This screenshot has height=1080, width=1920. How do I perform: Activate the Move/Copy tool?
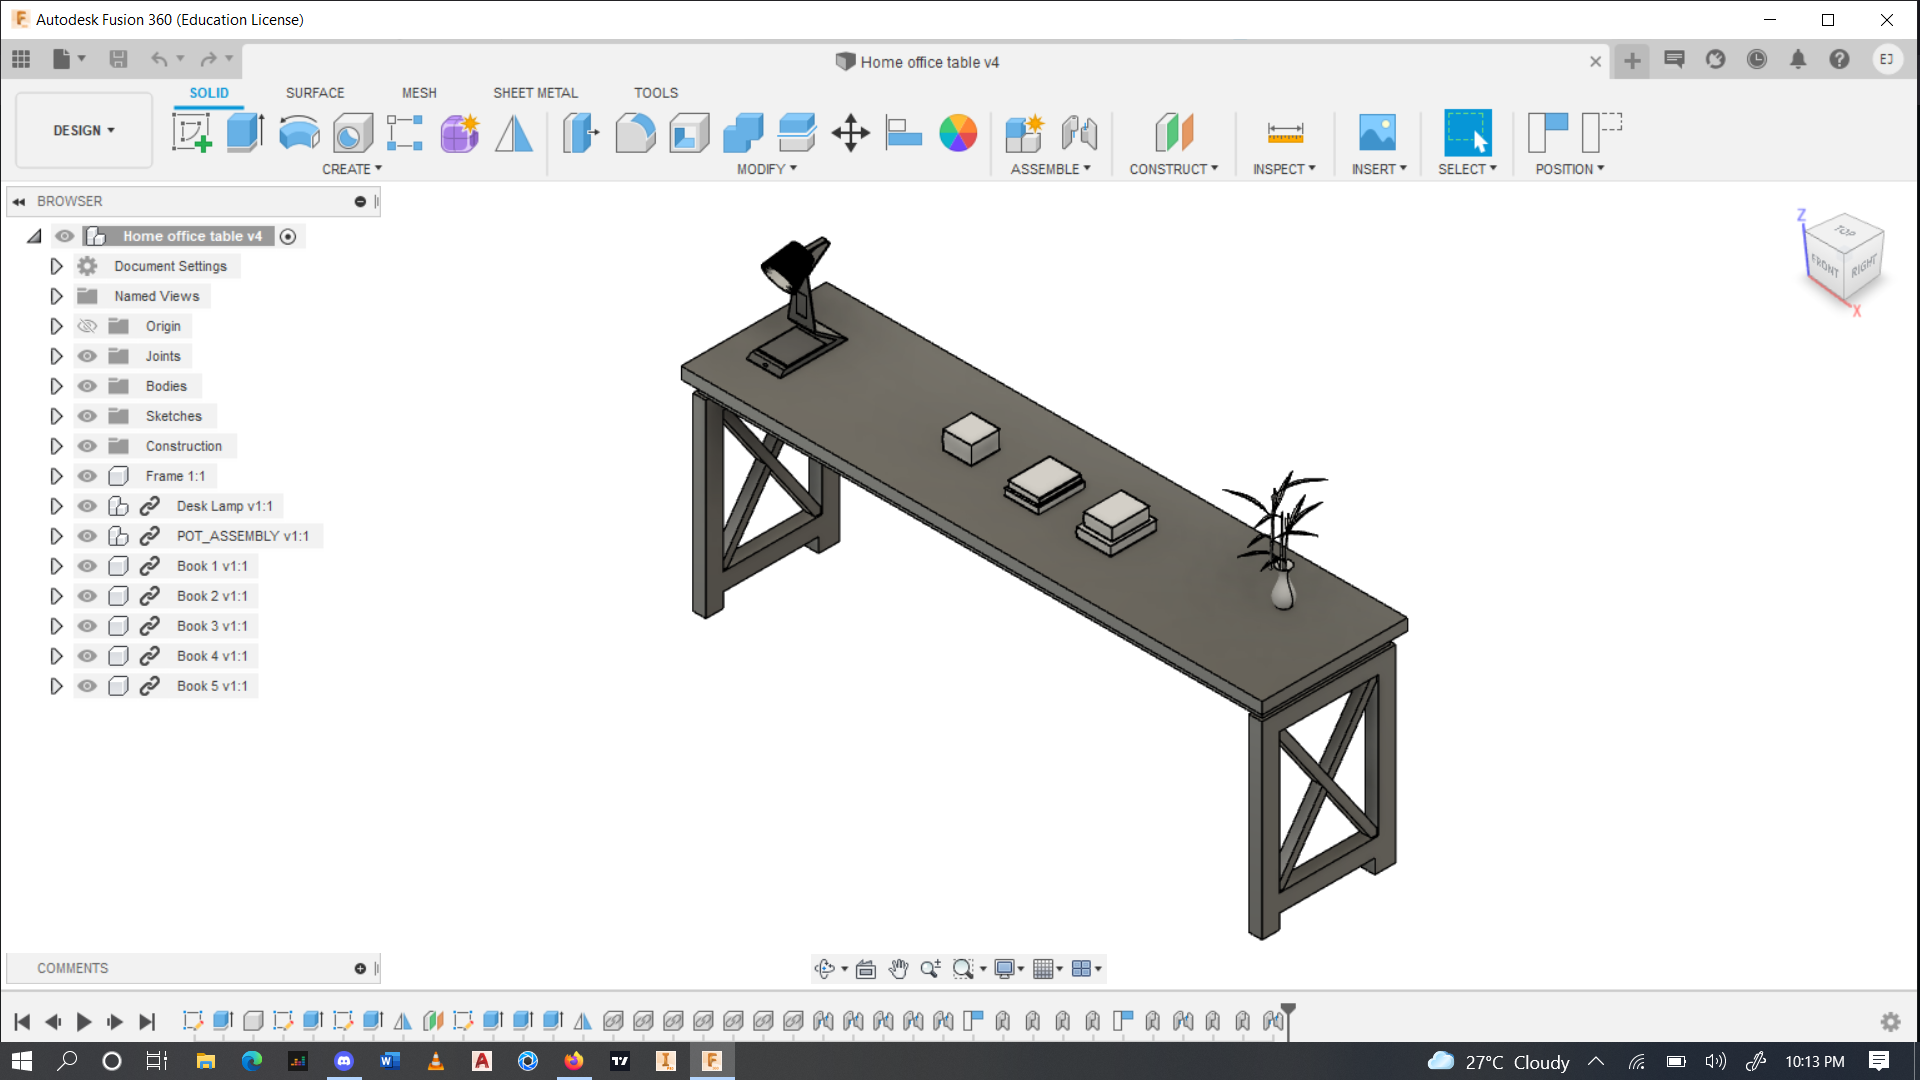coord(850,132)
